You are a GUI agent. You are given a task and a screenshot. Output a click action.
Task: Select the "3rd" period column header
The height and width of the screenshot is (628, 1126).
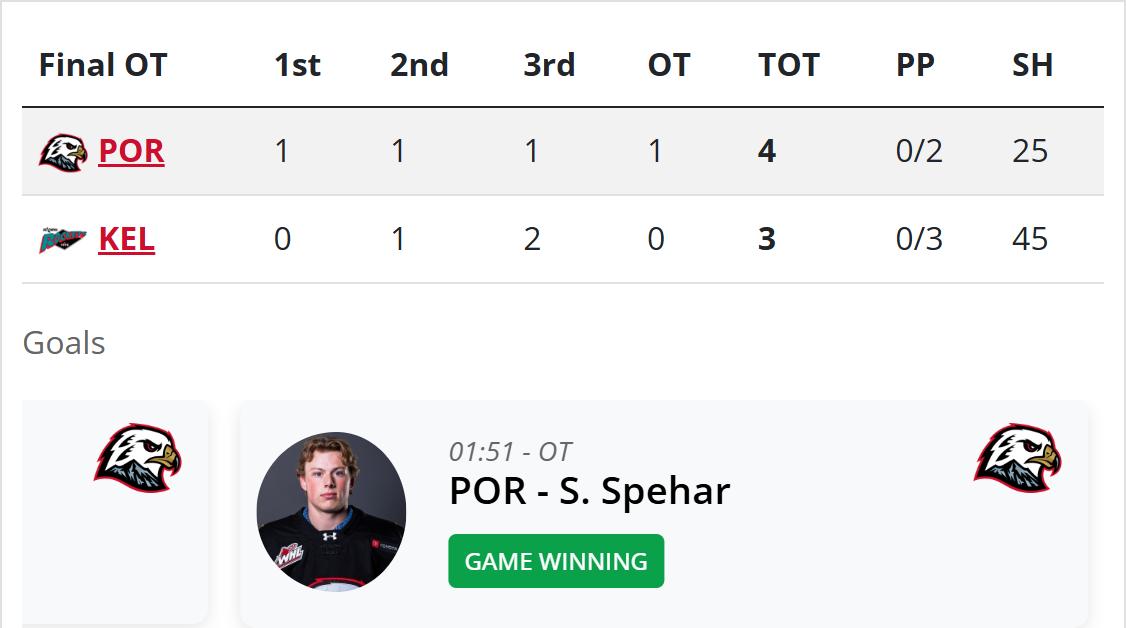point(549,65)
